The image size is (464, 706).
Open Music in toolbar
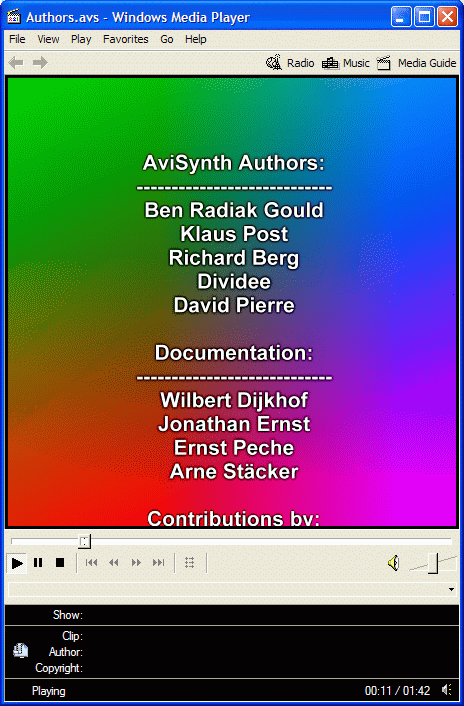click(x=346, y=63)
